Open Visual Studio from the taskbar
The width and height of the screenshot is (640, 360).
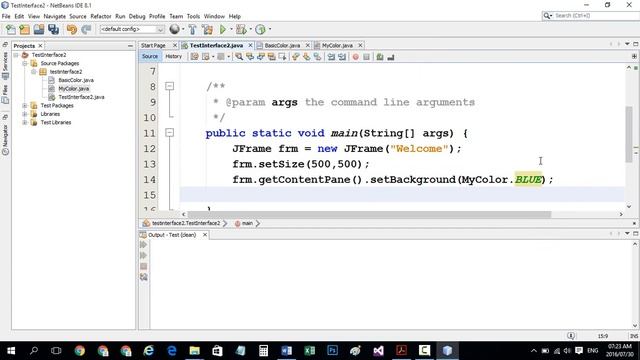point(378,350)
